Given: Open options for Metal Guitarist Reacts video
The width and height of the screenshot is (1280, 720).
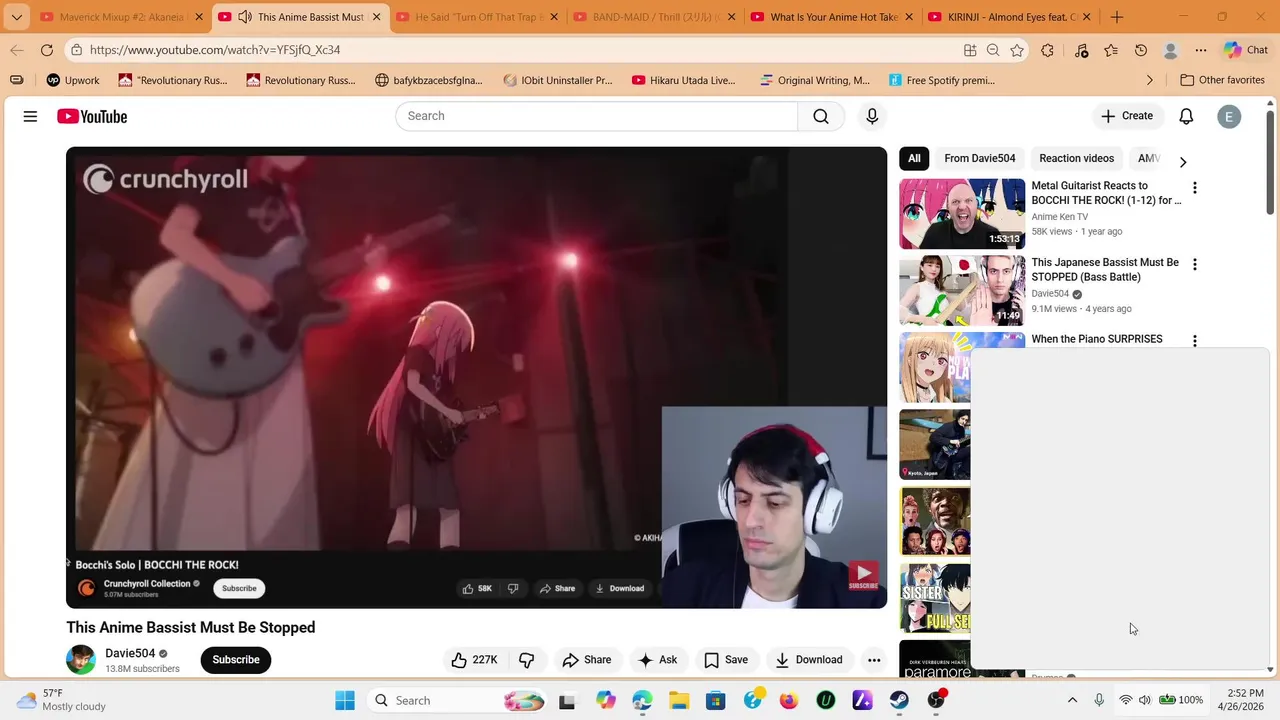Looking at the screenshot, I should point(1194,188).
